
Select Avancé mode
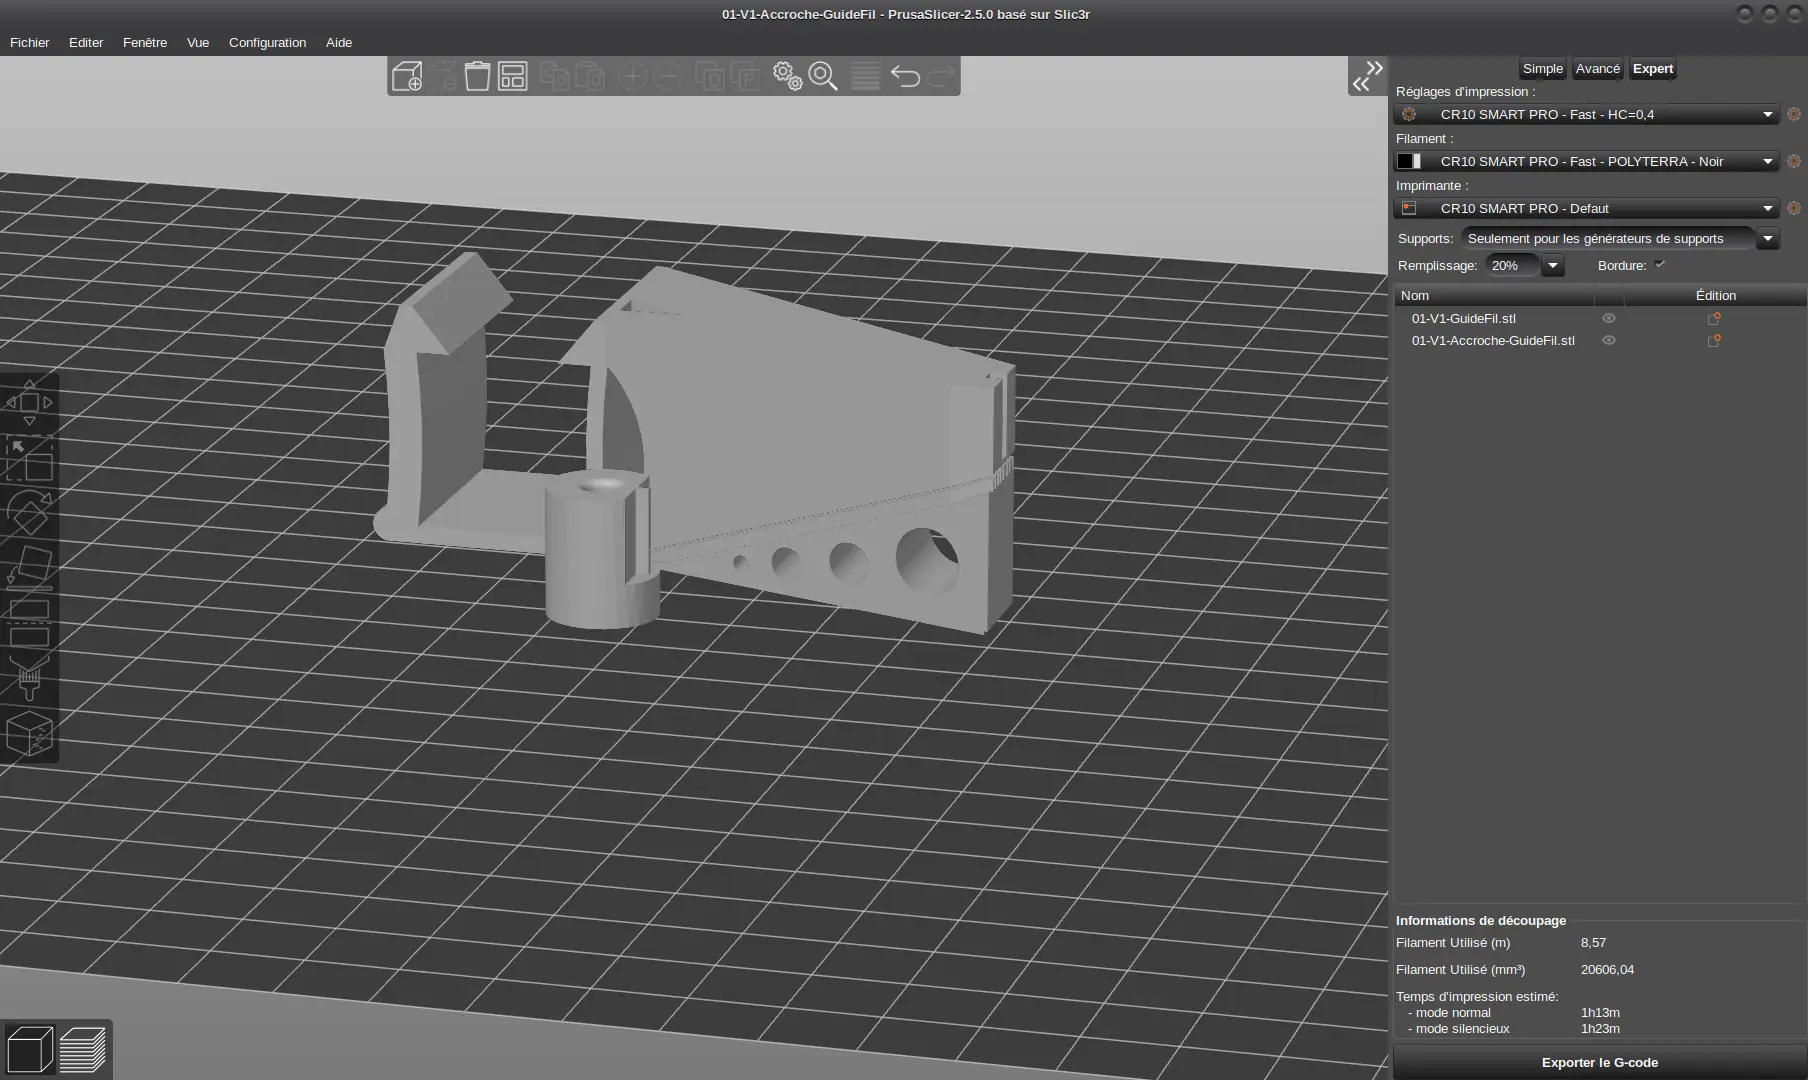[x=1597, y=69]
